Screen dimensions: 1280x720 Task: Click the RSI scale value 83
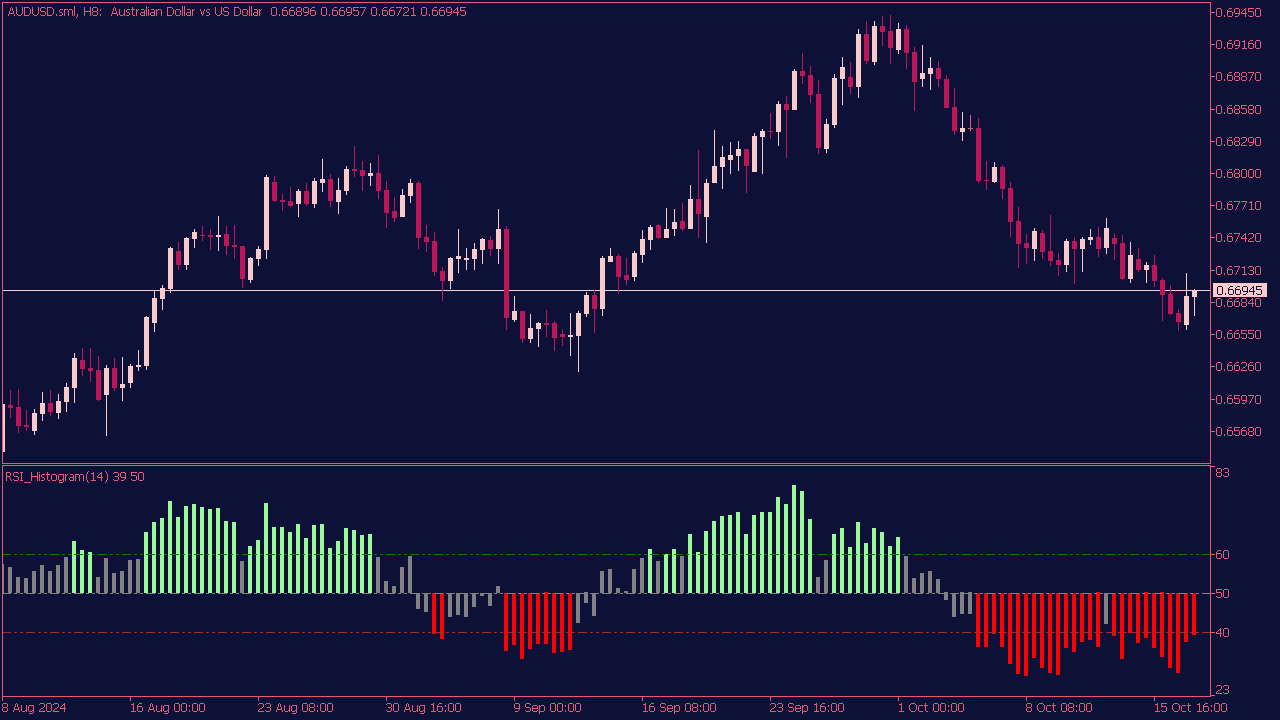[1223, 473]
